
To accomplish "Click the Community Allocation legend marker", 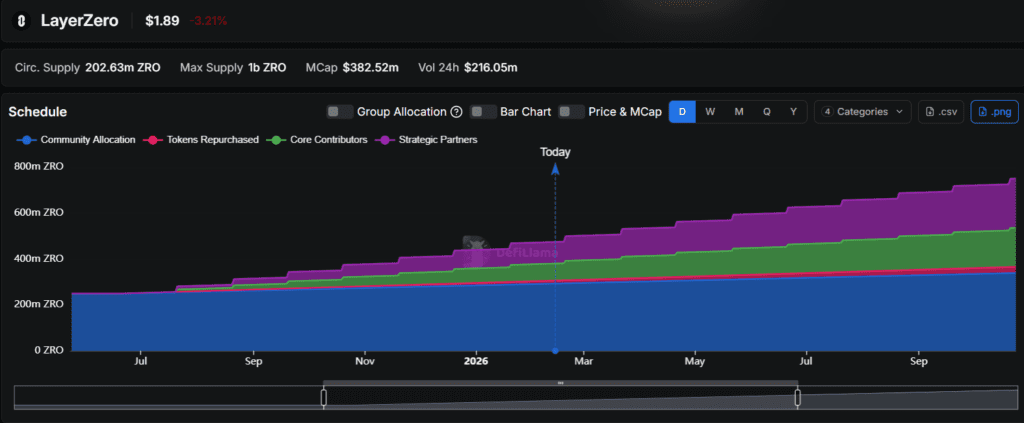I will 27,140.
